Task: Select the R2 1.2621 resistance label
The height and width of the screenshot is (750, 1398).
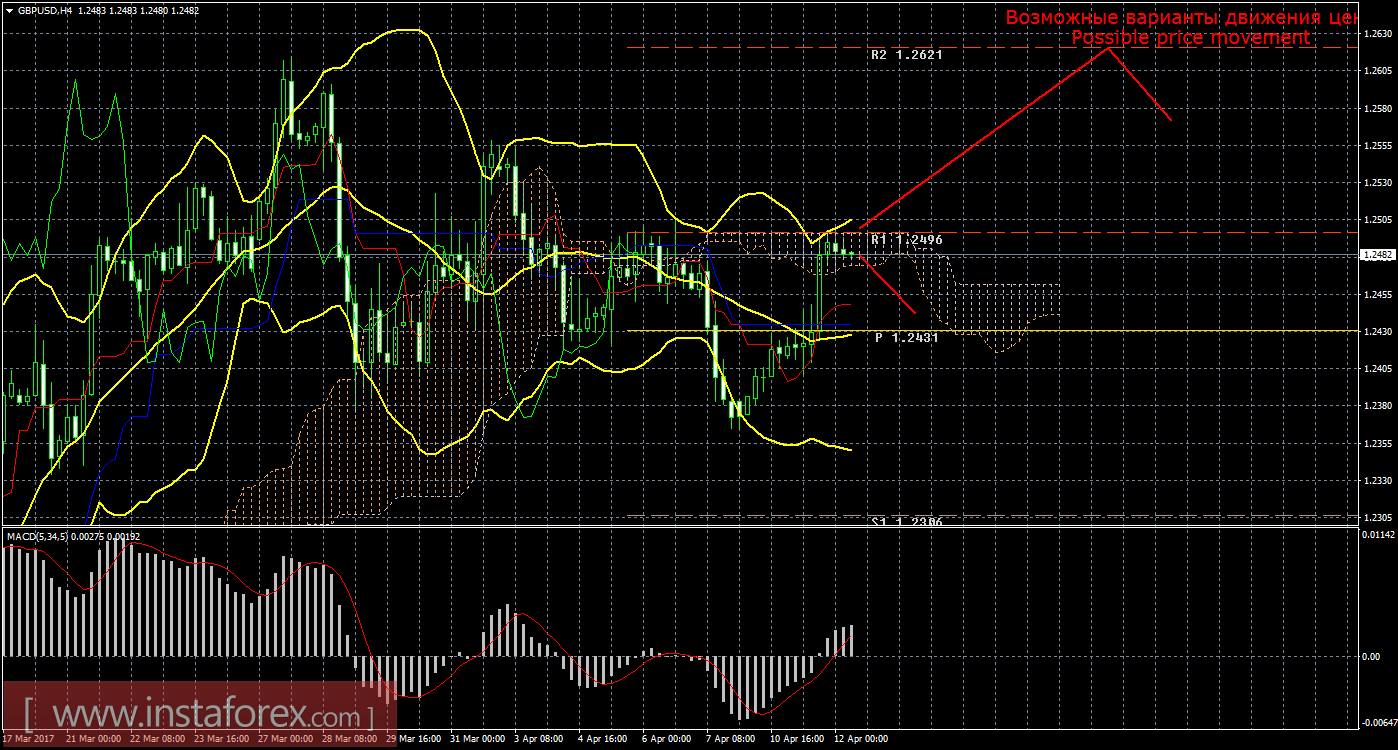Action: (906, 56)
